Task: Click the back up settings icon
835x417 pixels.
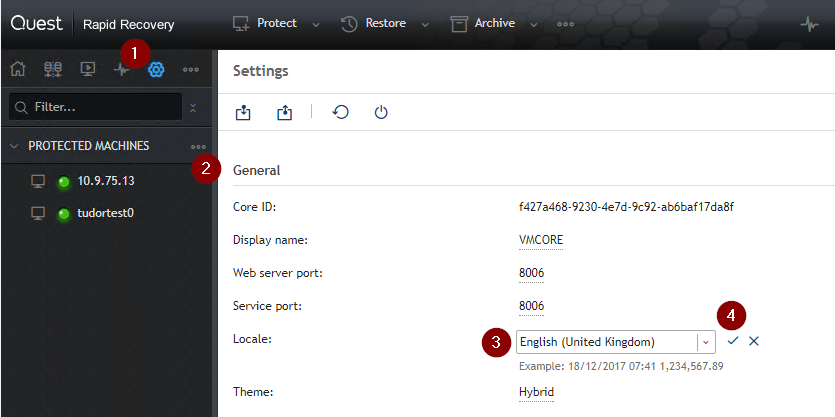Action: 243,112
